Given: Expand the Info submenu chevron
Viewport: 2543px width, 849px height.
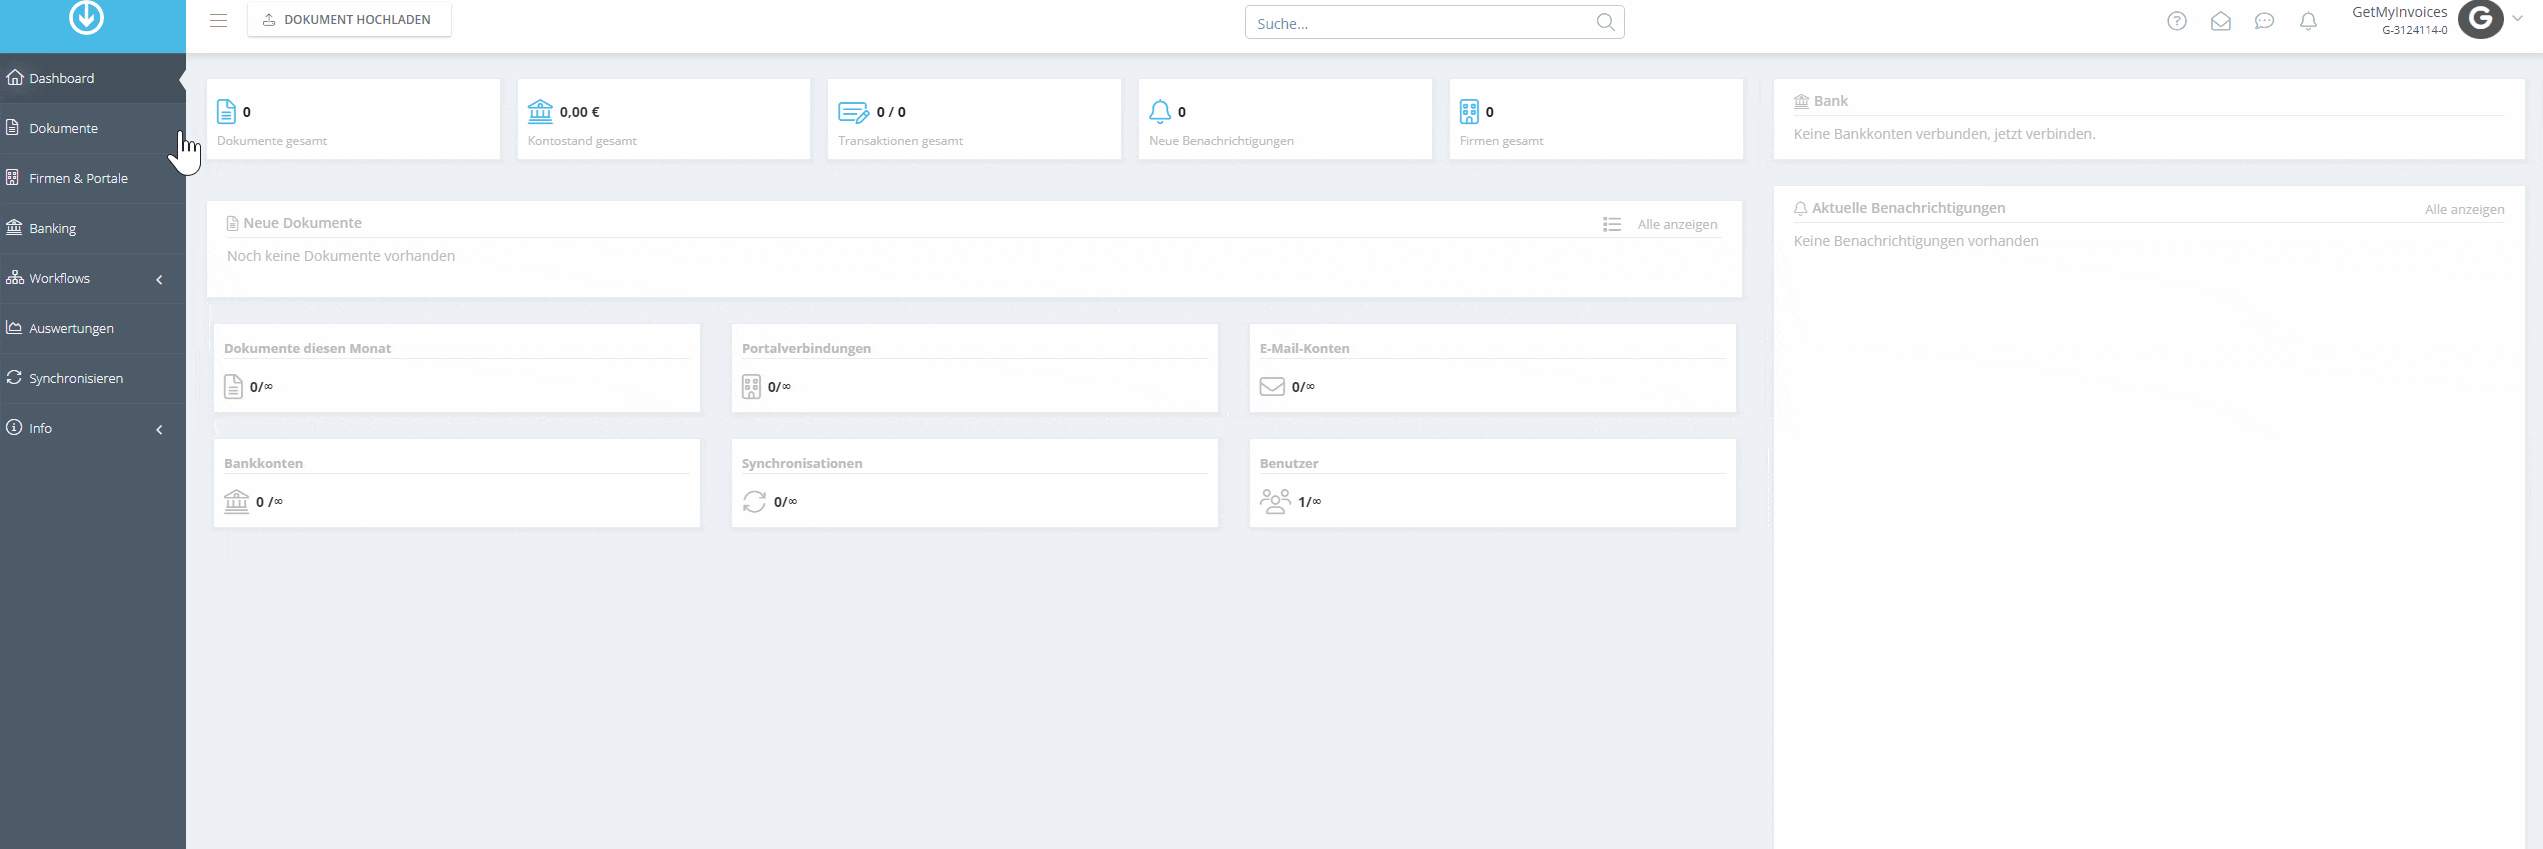Looking at the screenshot, I should click(x=159, y=429).
